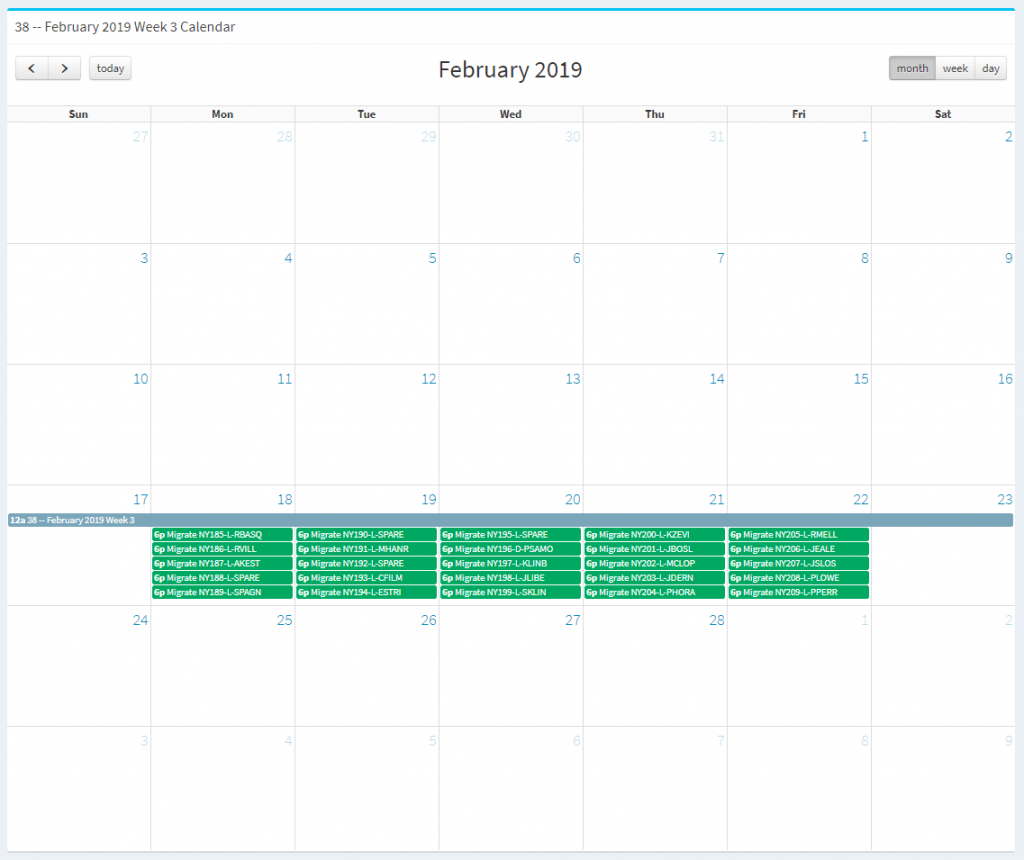The height and width of the screenshot is (860, 1024).
Task: Click the date number 1 on Friday
Action: tap(864, 136)
